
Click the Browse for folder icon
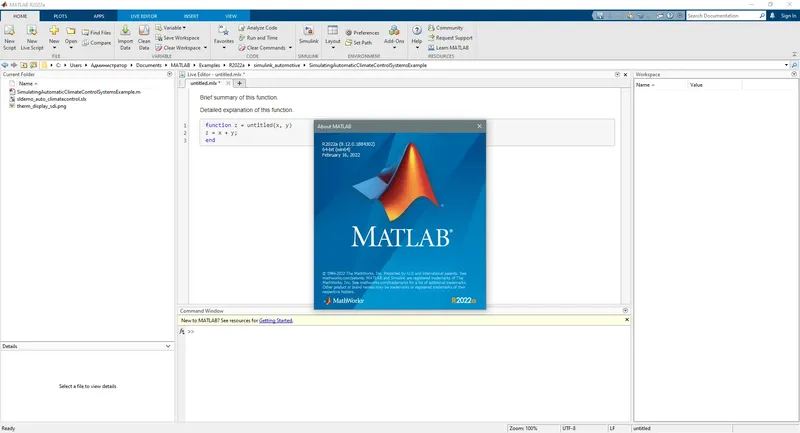coord(33,65)
